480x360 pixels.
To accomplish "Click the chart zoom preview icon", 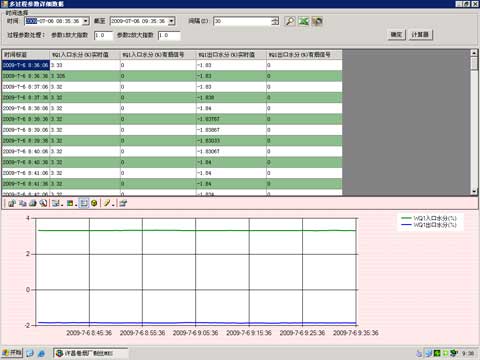I will 43,203.
